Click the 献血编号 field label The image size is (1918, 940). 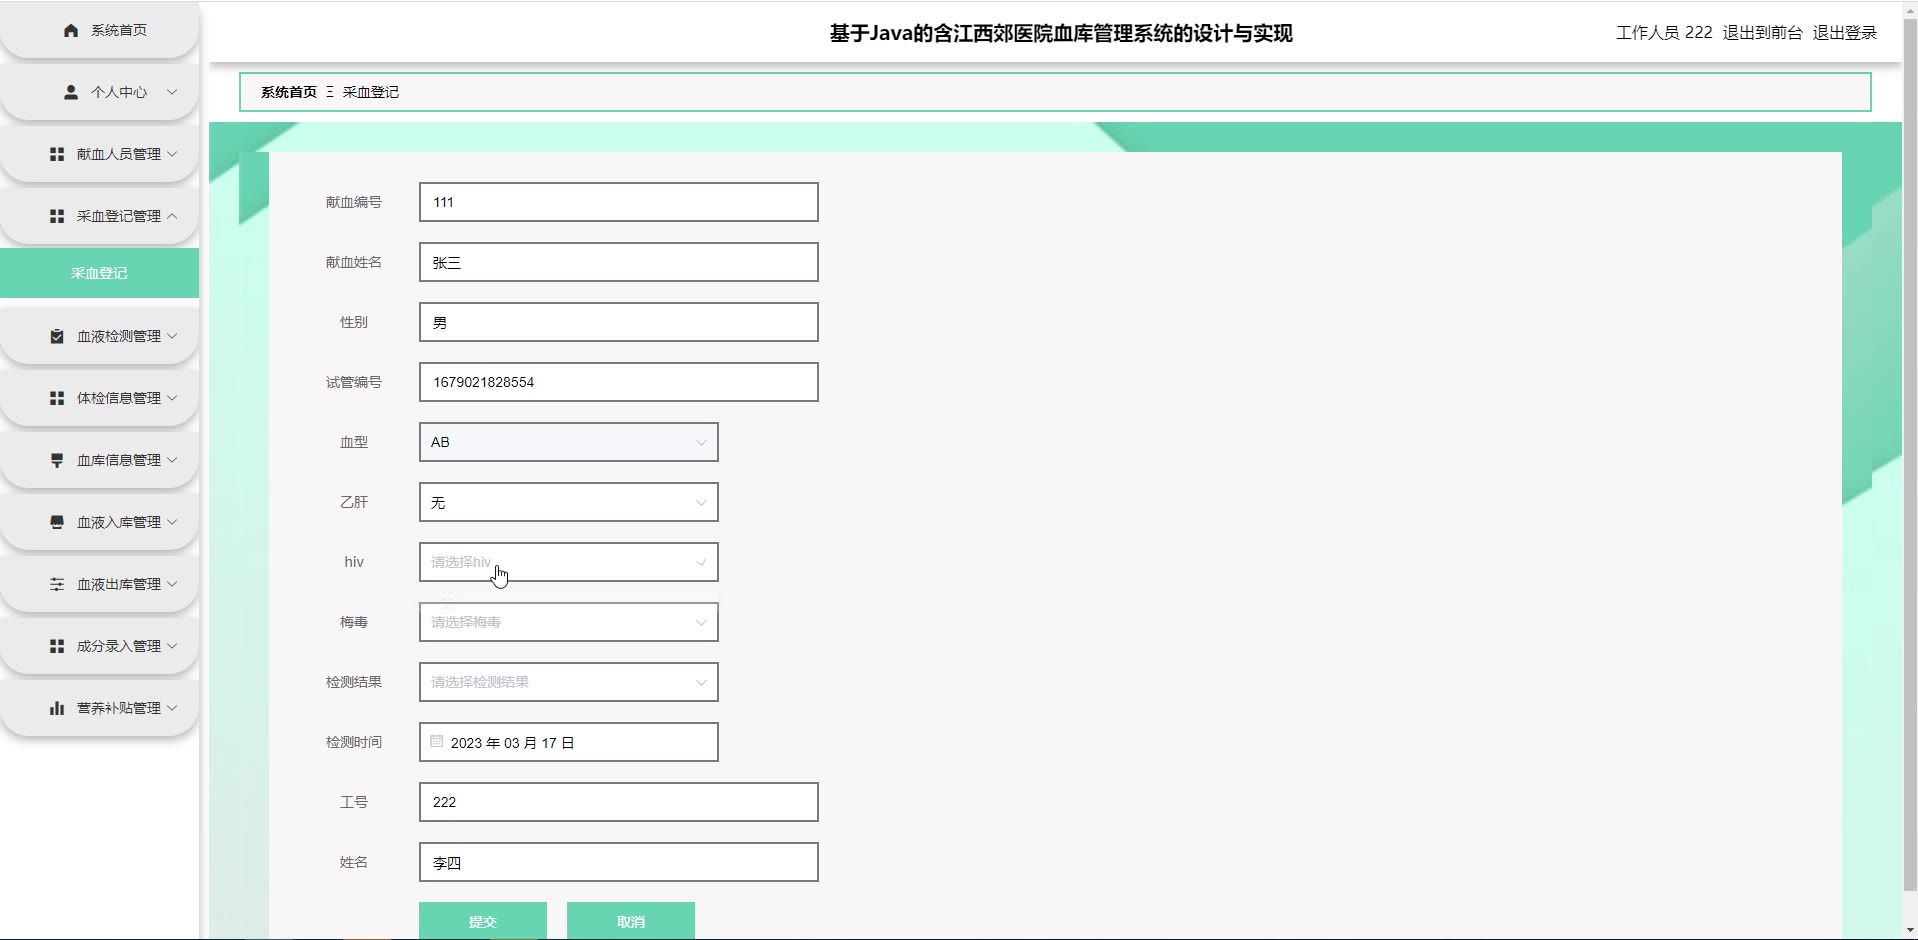[x=354, y=202]
